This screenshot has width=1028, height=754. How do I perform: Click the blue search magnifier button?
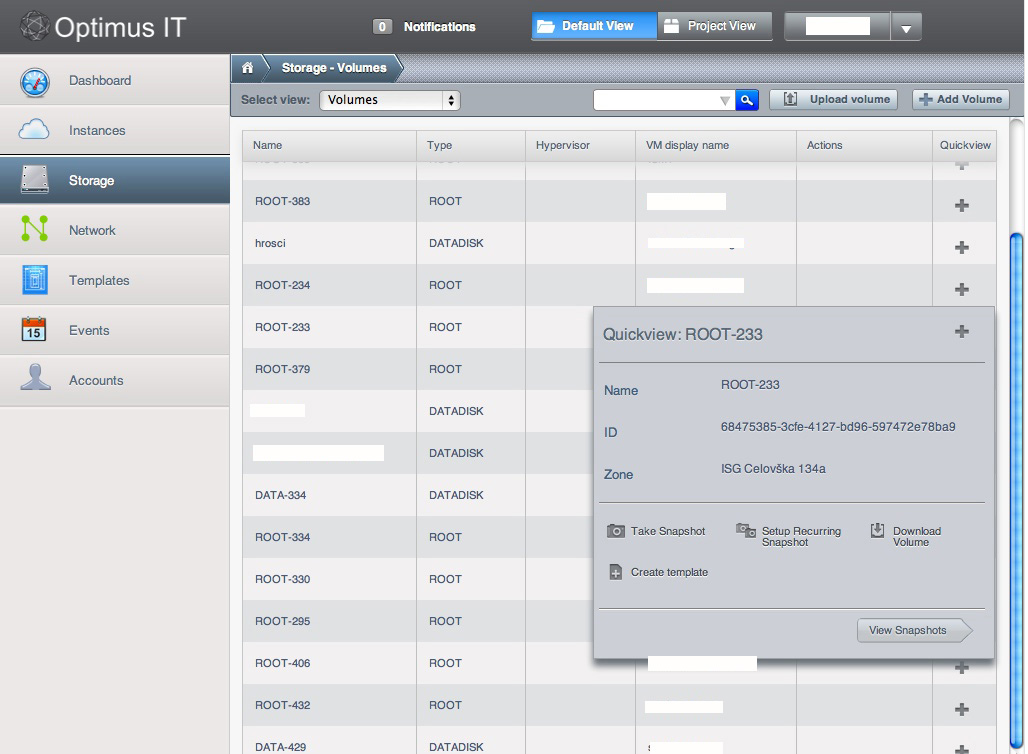point(747,100)
